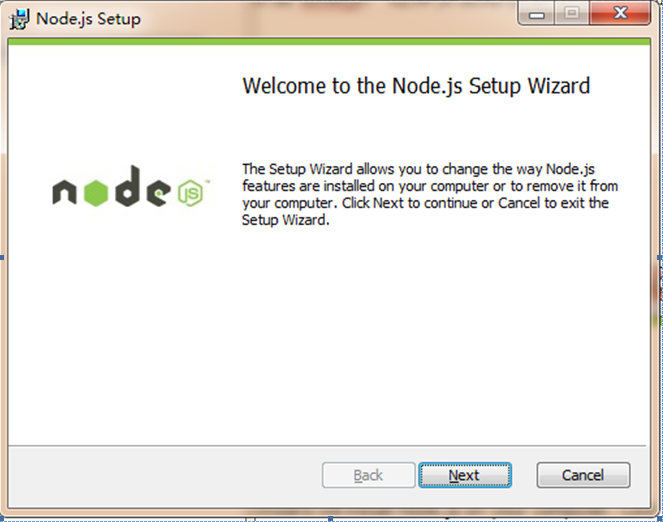
Task: Click the greyed-out maximize button
Action: tap(572, 14)
